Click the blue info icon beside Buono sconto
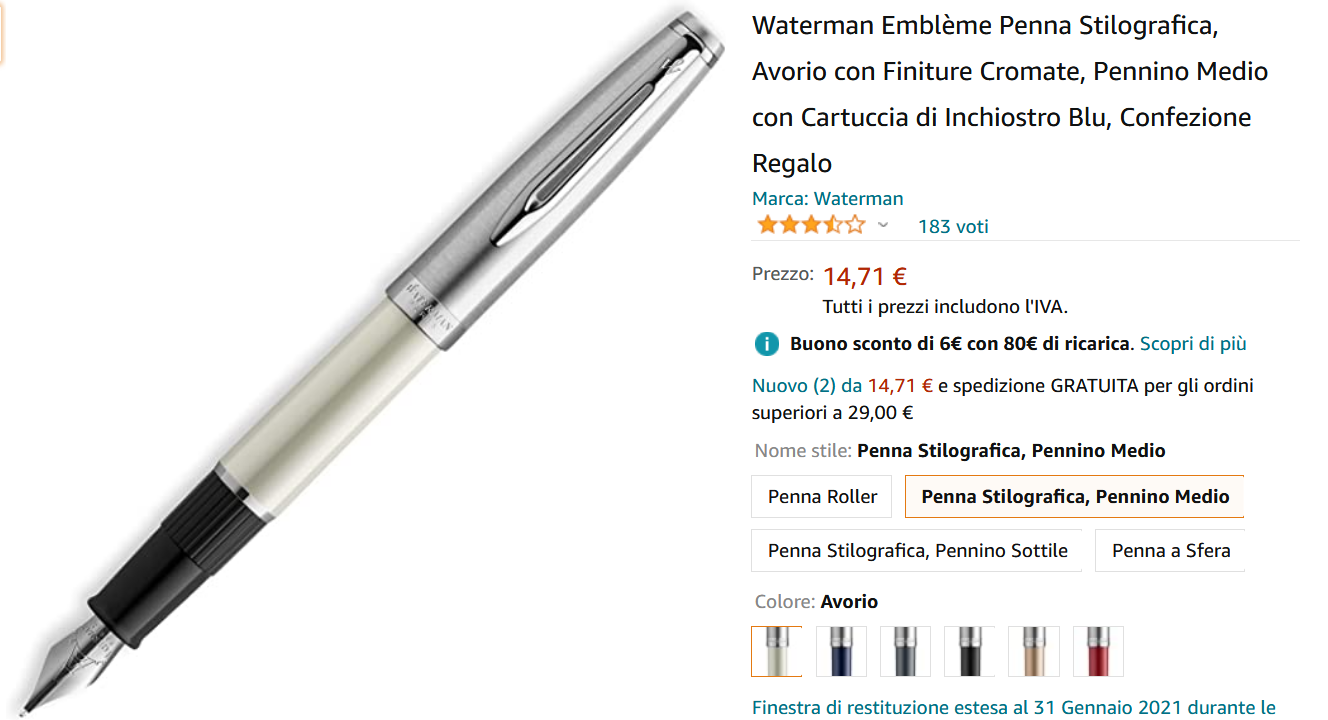Image resolution: width=1328 pixels, height=720 pixels. pos(766,344)
